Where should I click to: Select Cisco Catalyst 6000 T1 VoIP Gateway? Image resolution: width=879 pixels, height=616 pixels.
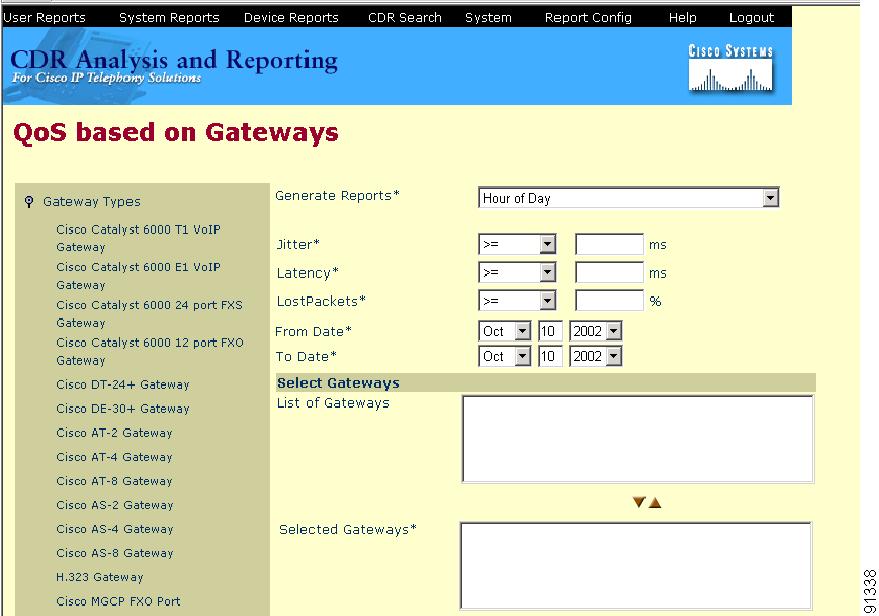138,238
